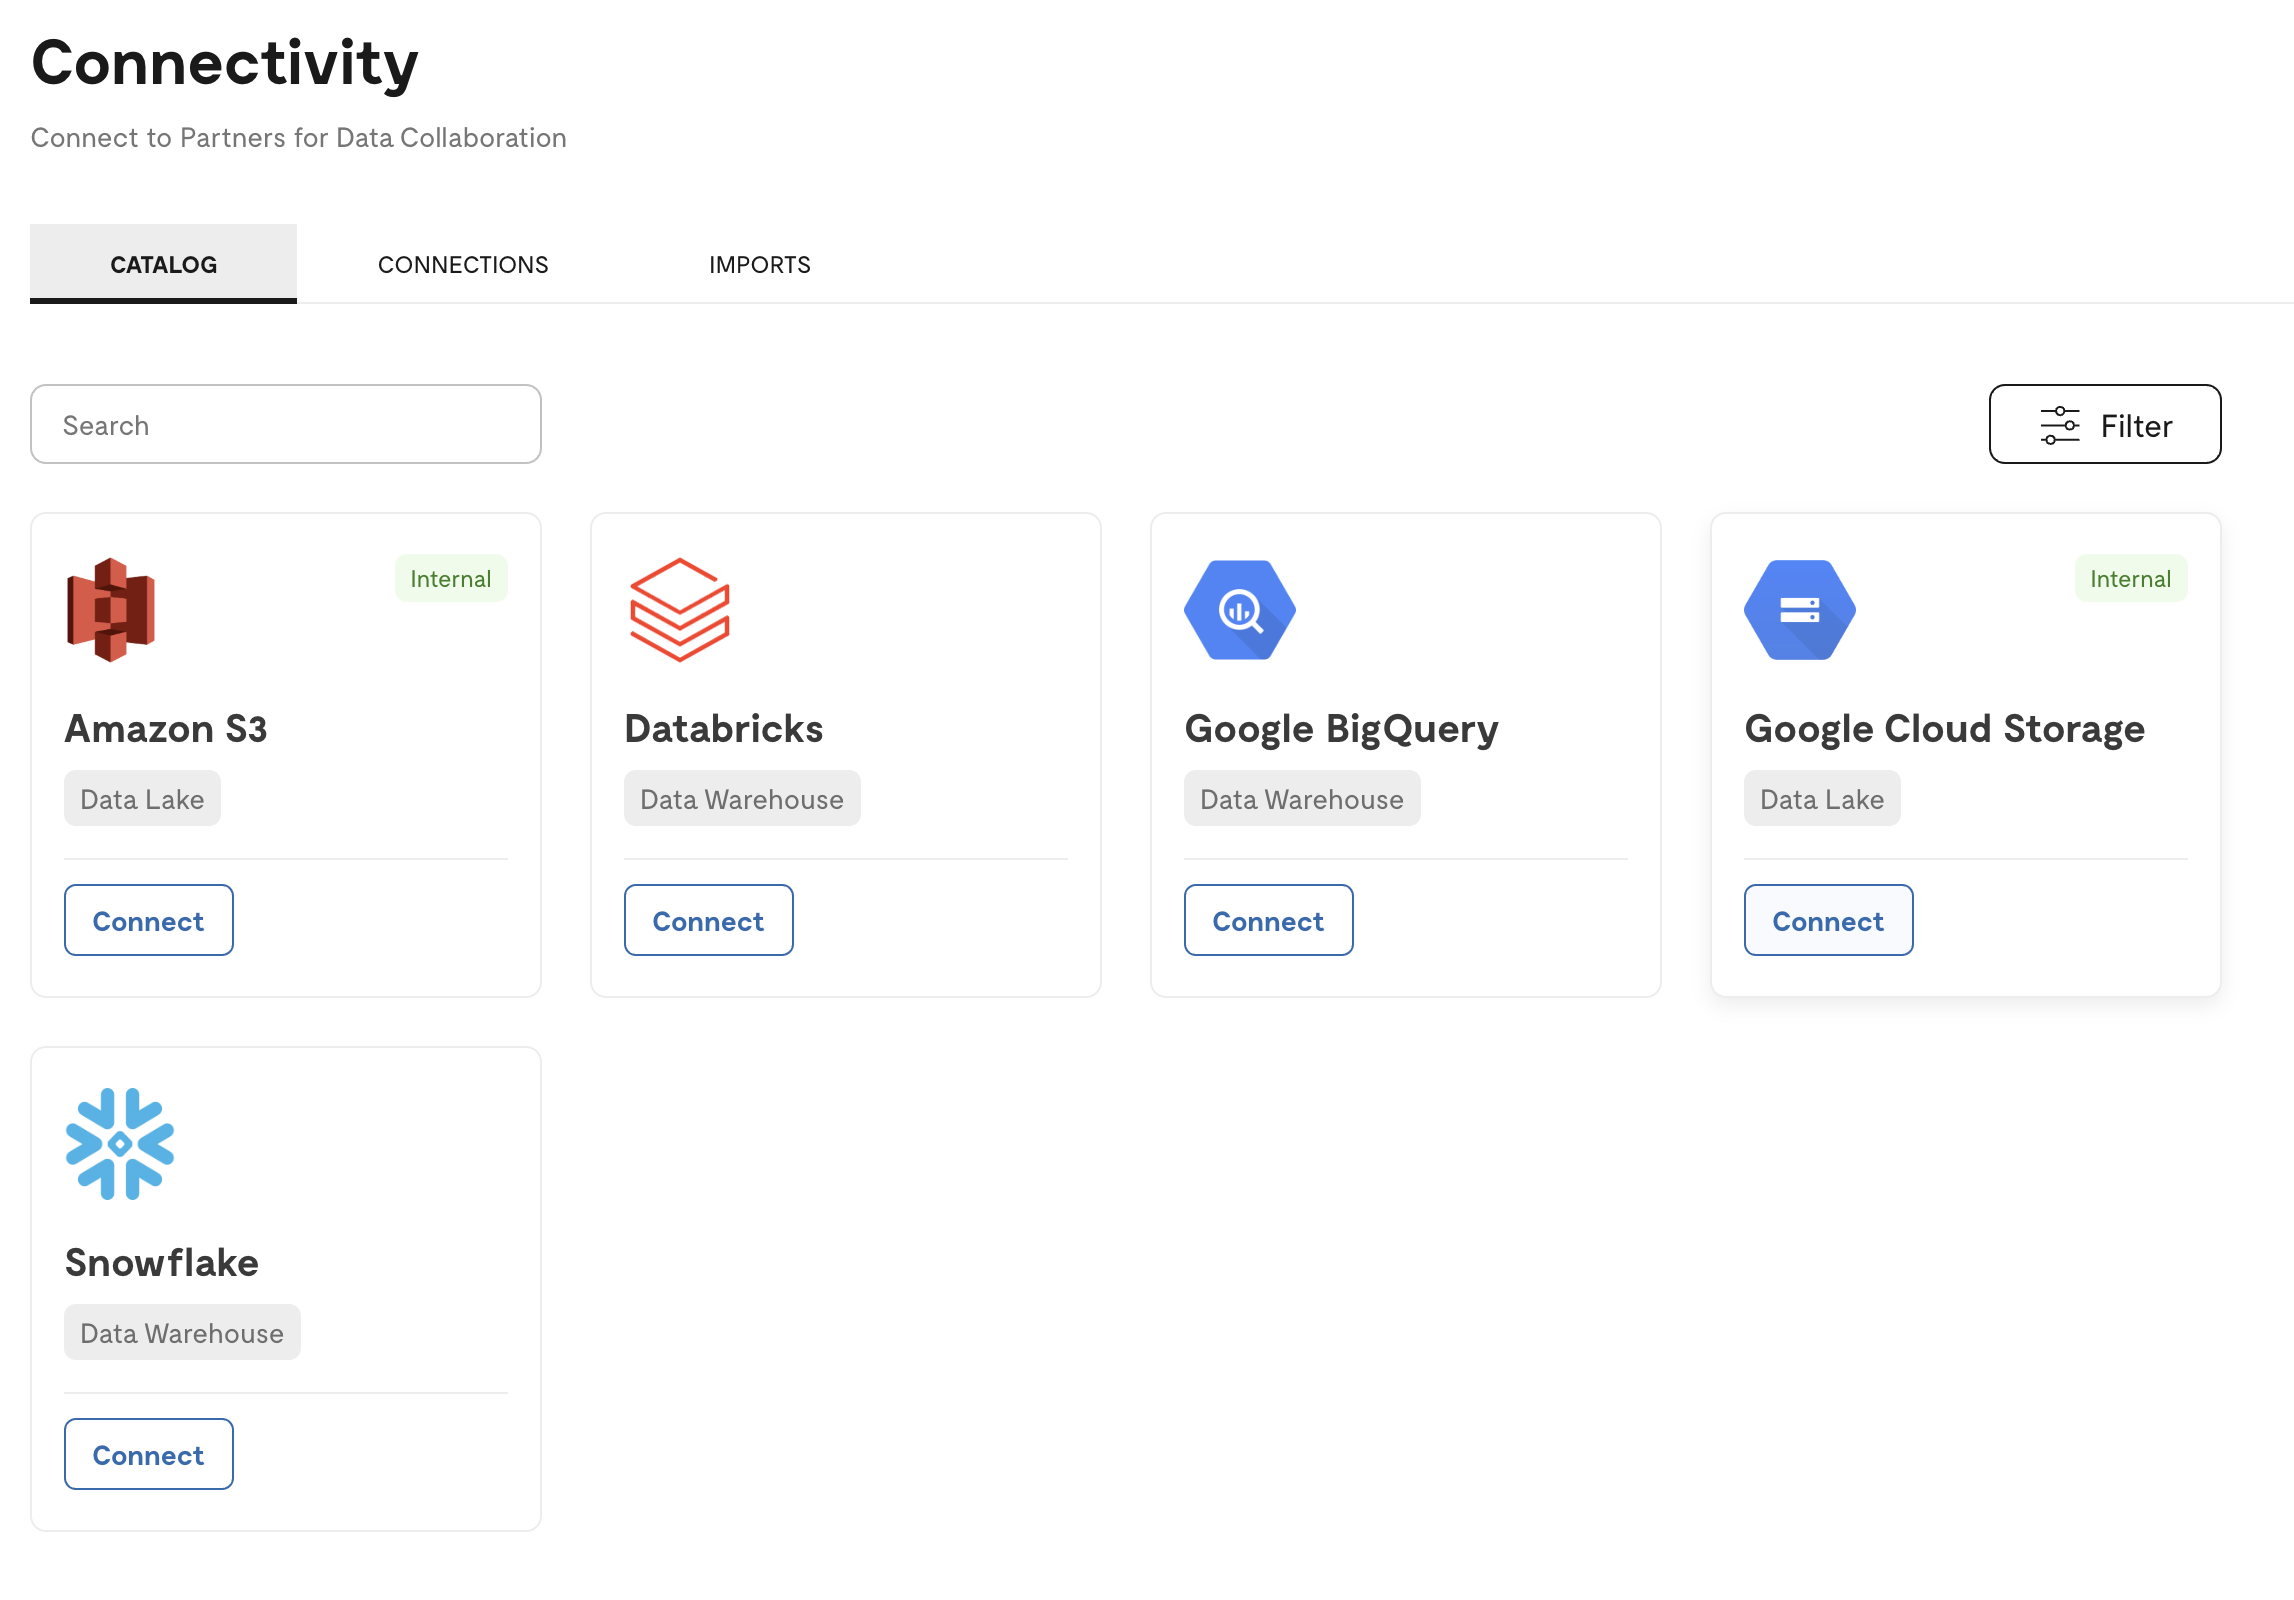The width and height of the screenshot is (2294, 1600).
Task: Select the Databricks card title
Action: coord(724,729)
